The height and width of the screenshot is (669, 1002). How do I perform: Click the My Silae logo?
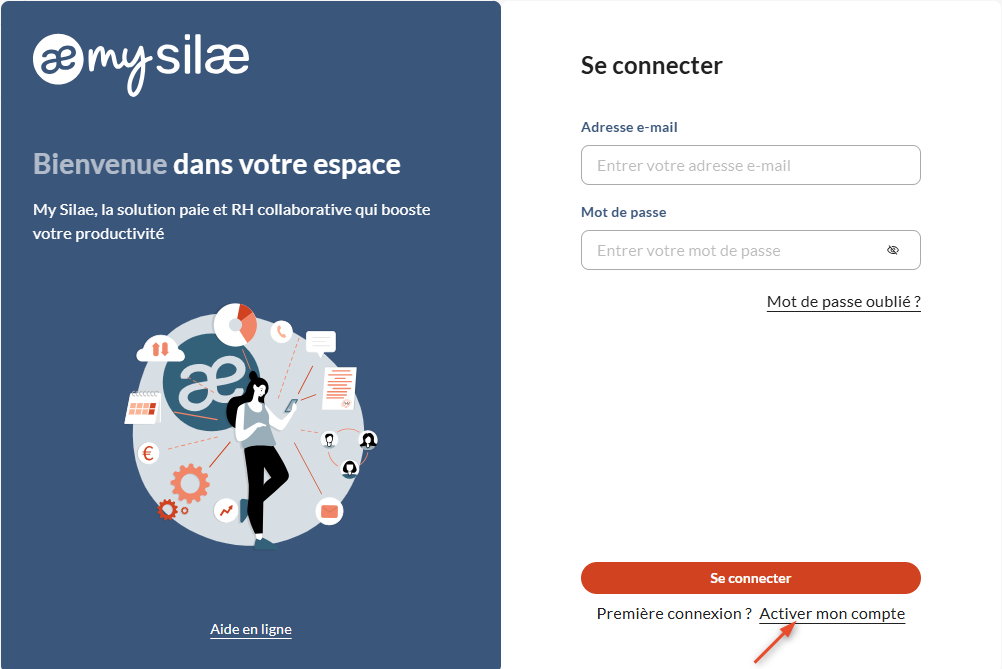click(x=141, y=63)
